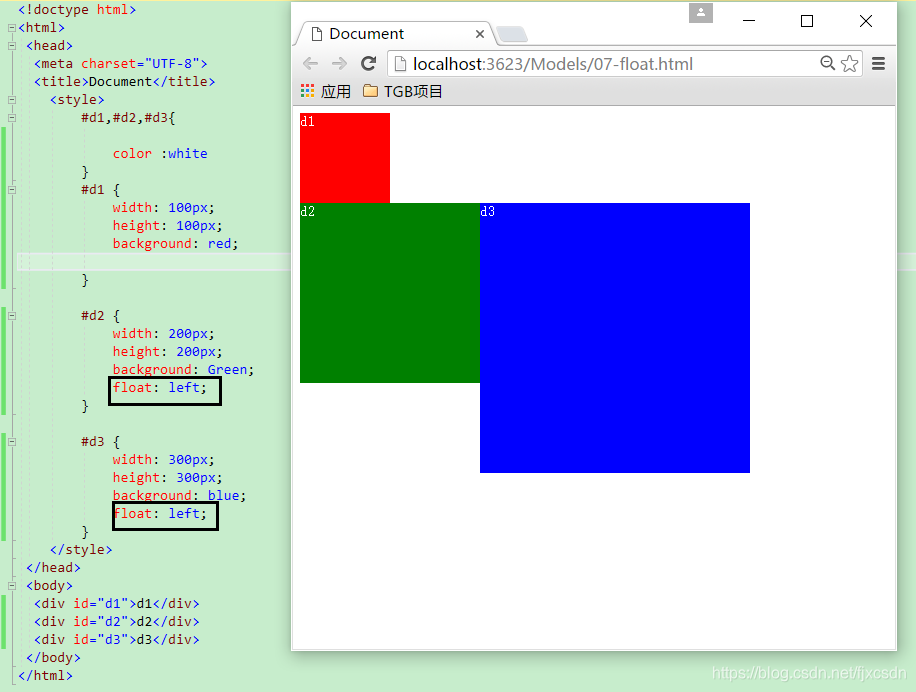
Task: Collapse the #d1,#d2,#d3 rule fold marker
Action: (12, 118)
